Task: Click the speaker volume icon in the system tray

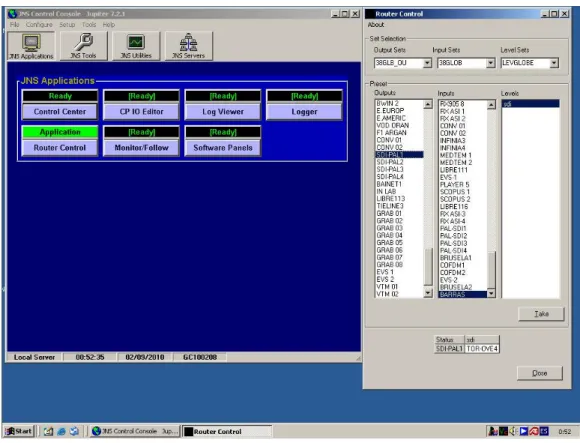Action: pos(513,431)
